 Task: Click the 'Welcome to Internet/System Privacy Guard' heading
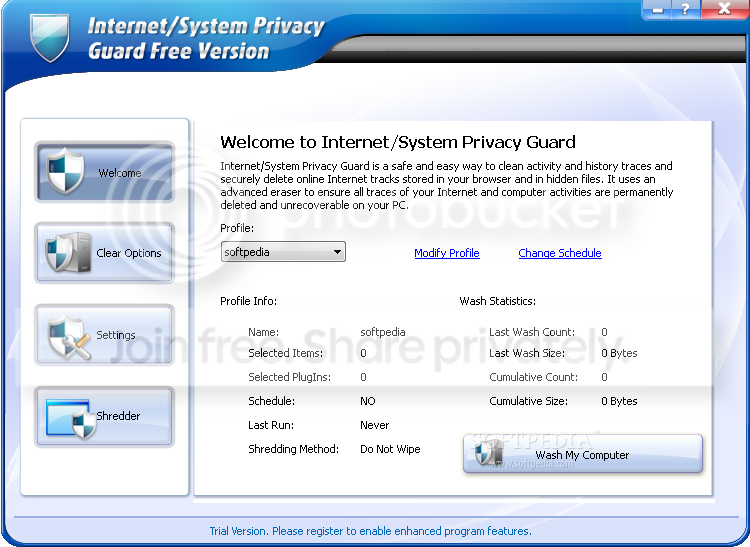point(397,142)
